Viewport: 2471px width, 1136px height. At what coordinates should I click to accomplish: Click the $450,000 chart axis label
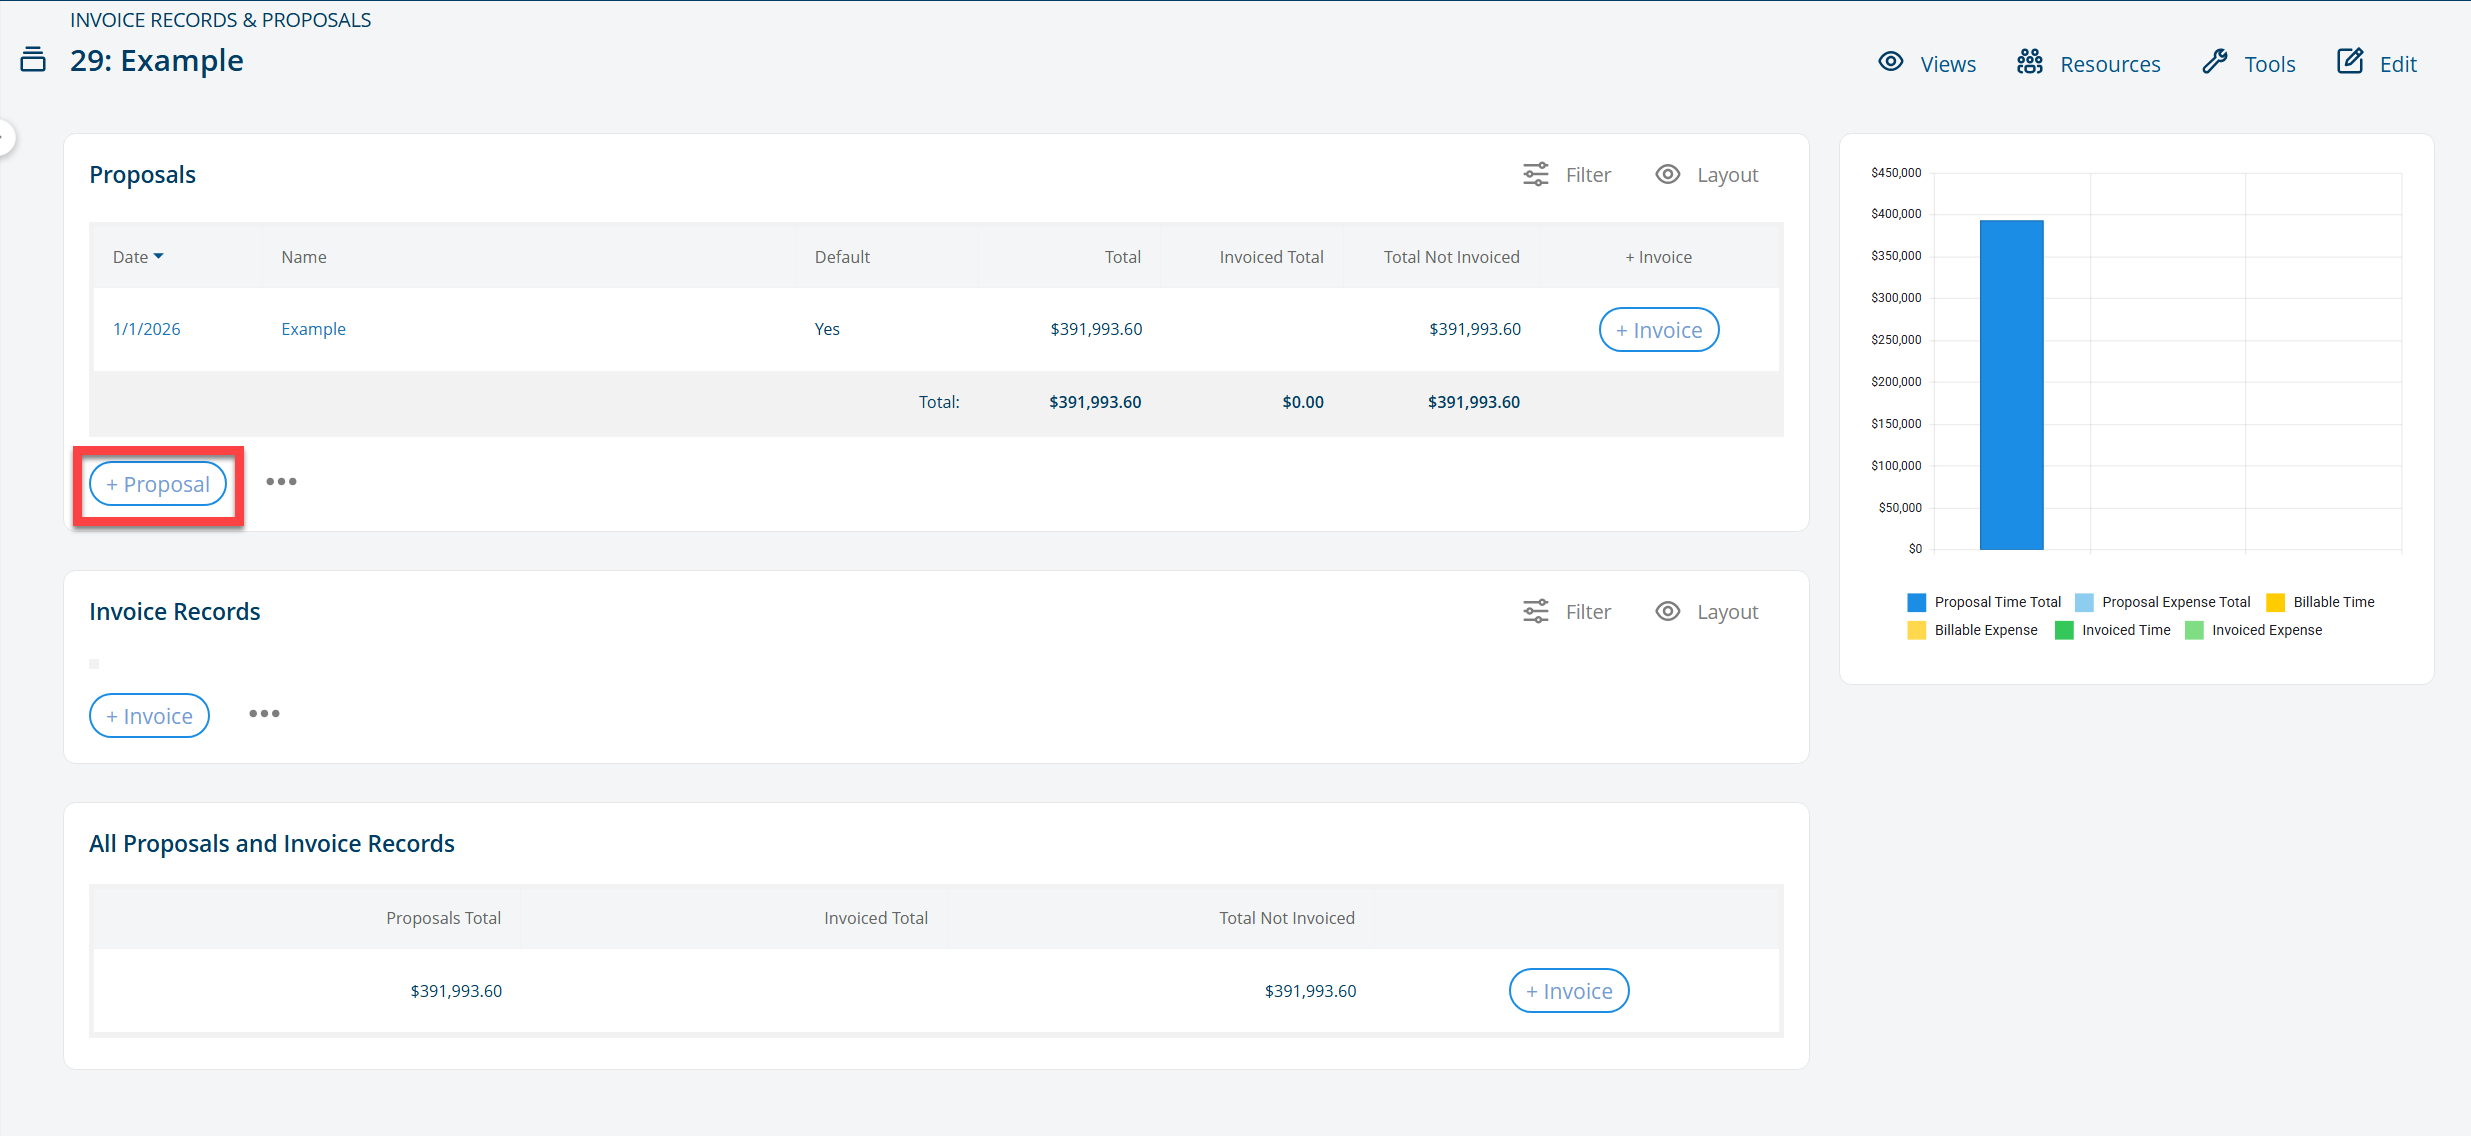[x=1896, y=173]
